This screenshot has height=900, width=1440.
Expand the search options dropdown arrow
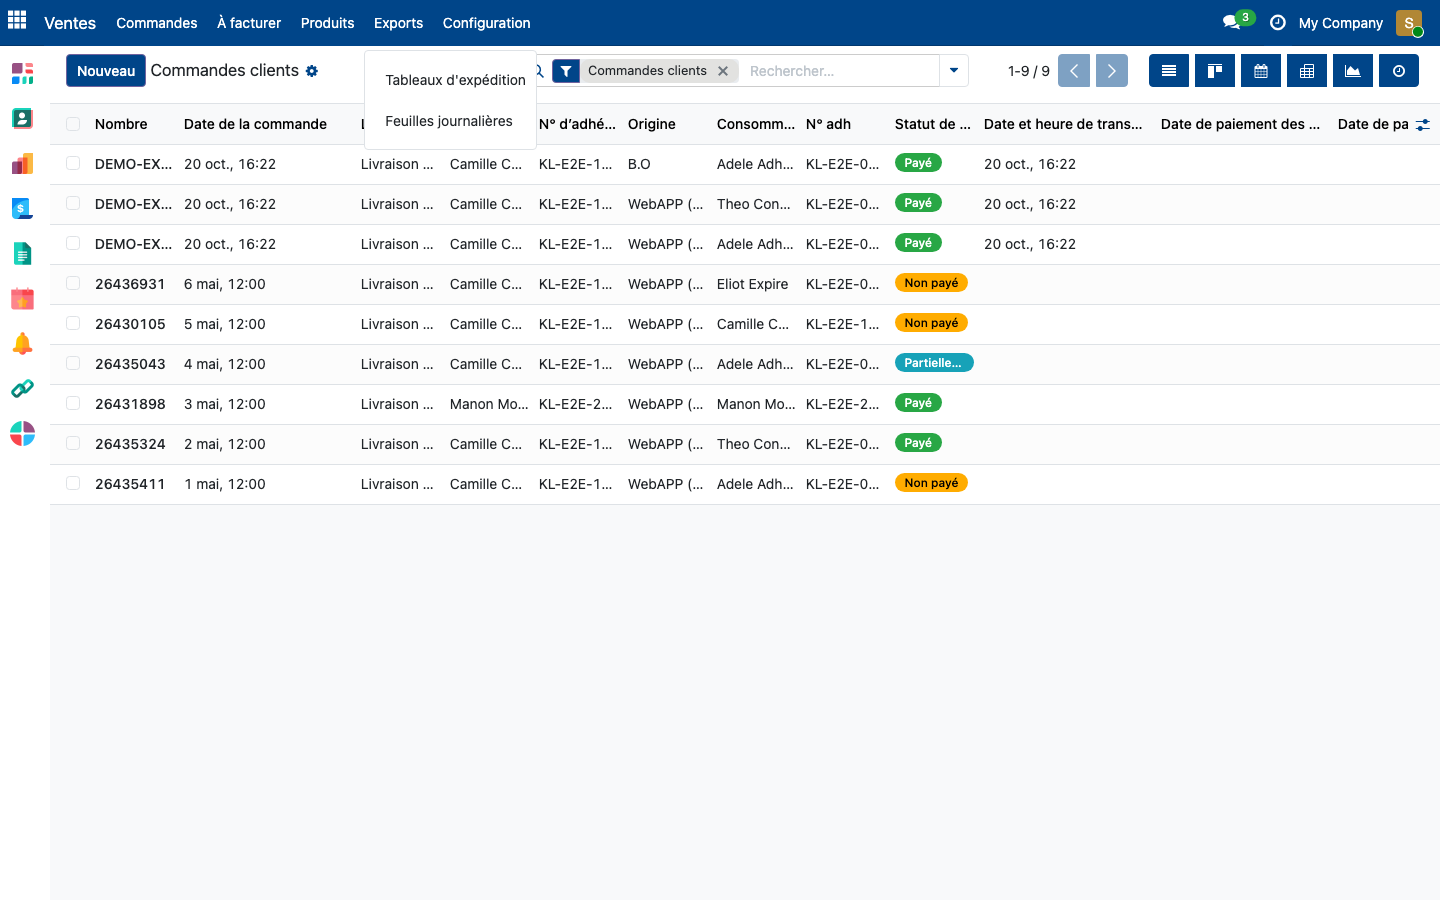[x=954, y=71]
